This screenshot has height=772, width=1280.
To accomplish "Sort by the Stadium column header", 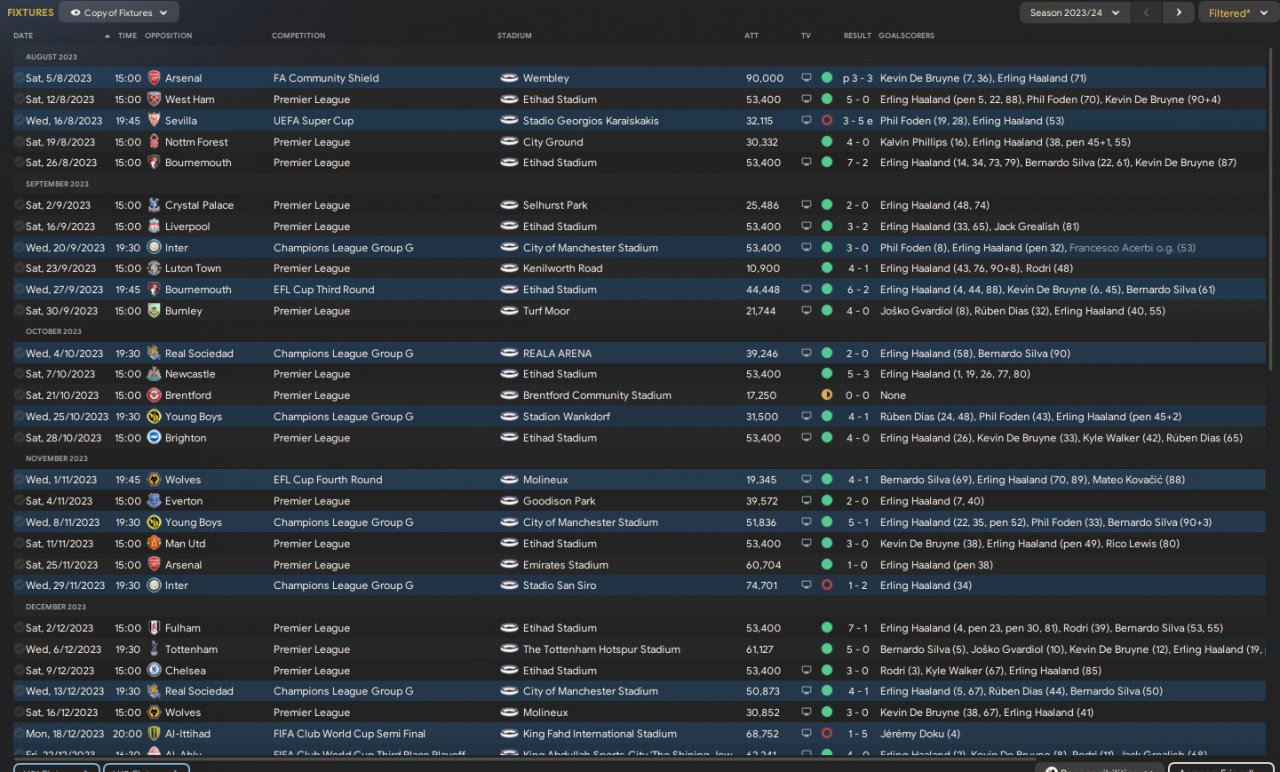I will (514, 36).
